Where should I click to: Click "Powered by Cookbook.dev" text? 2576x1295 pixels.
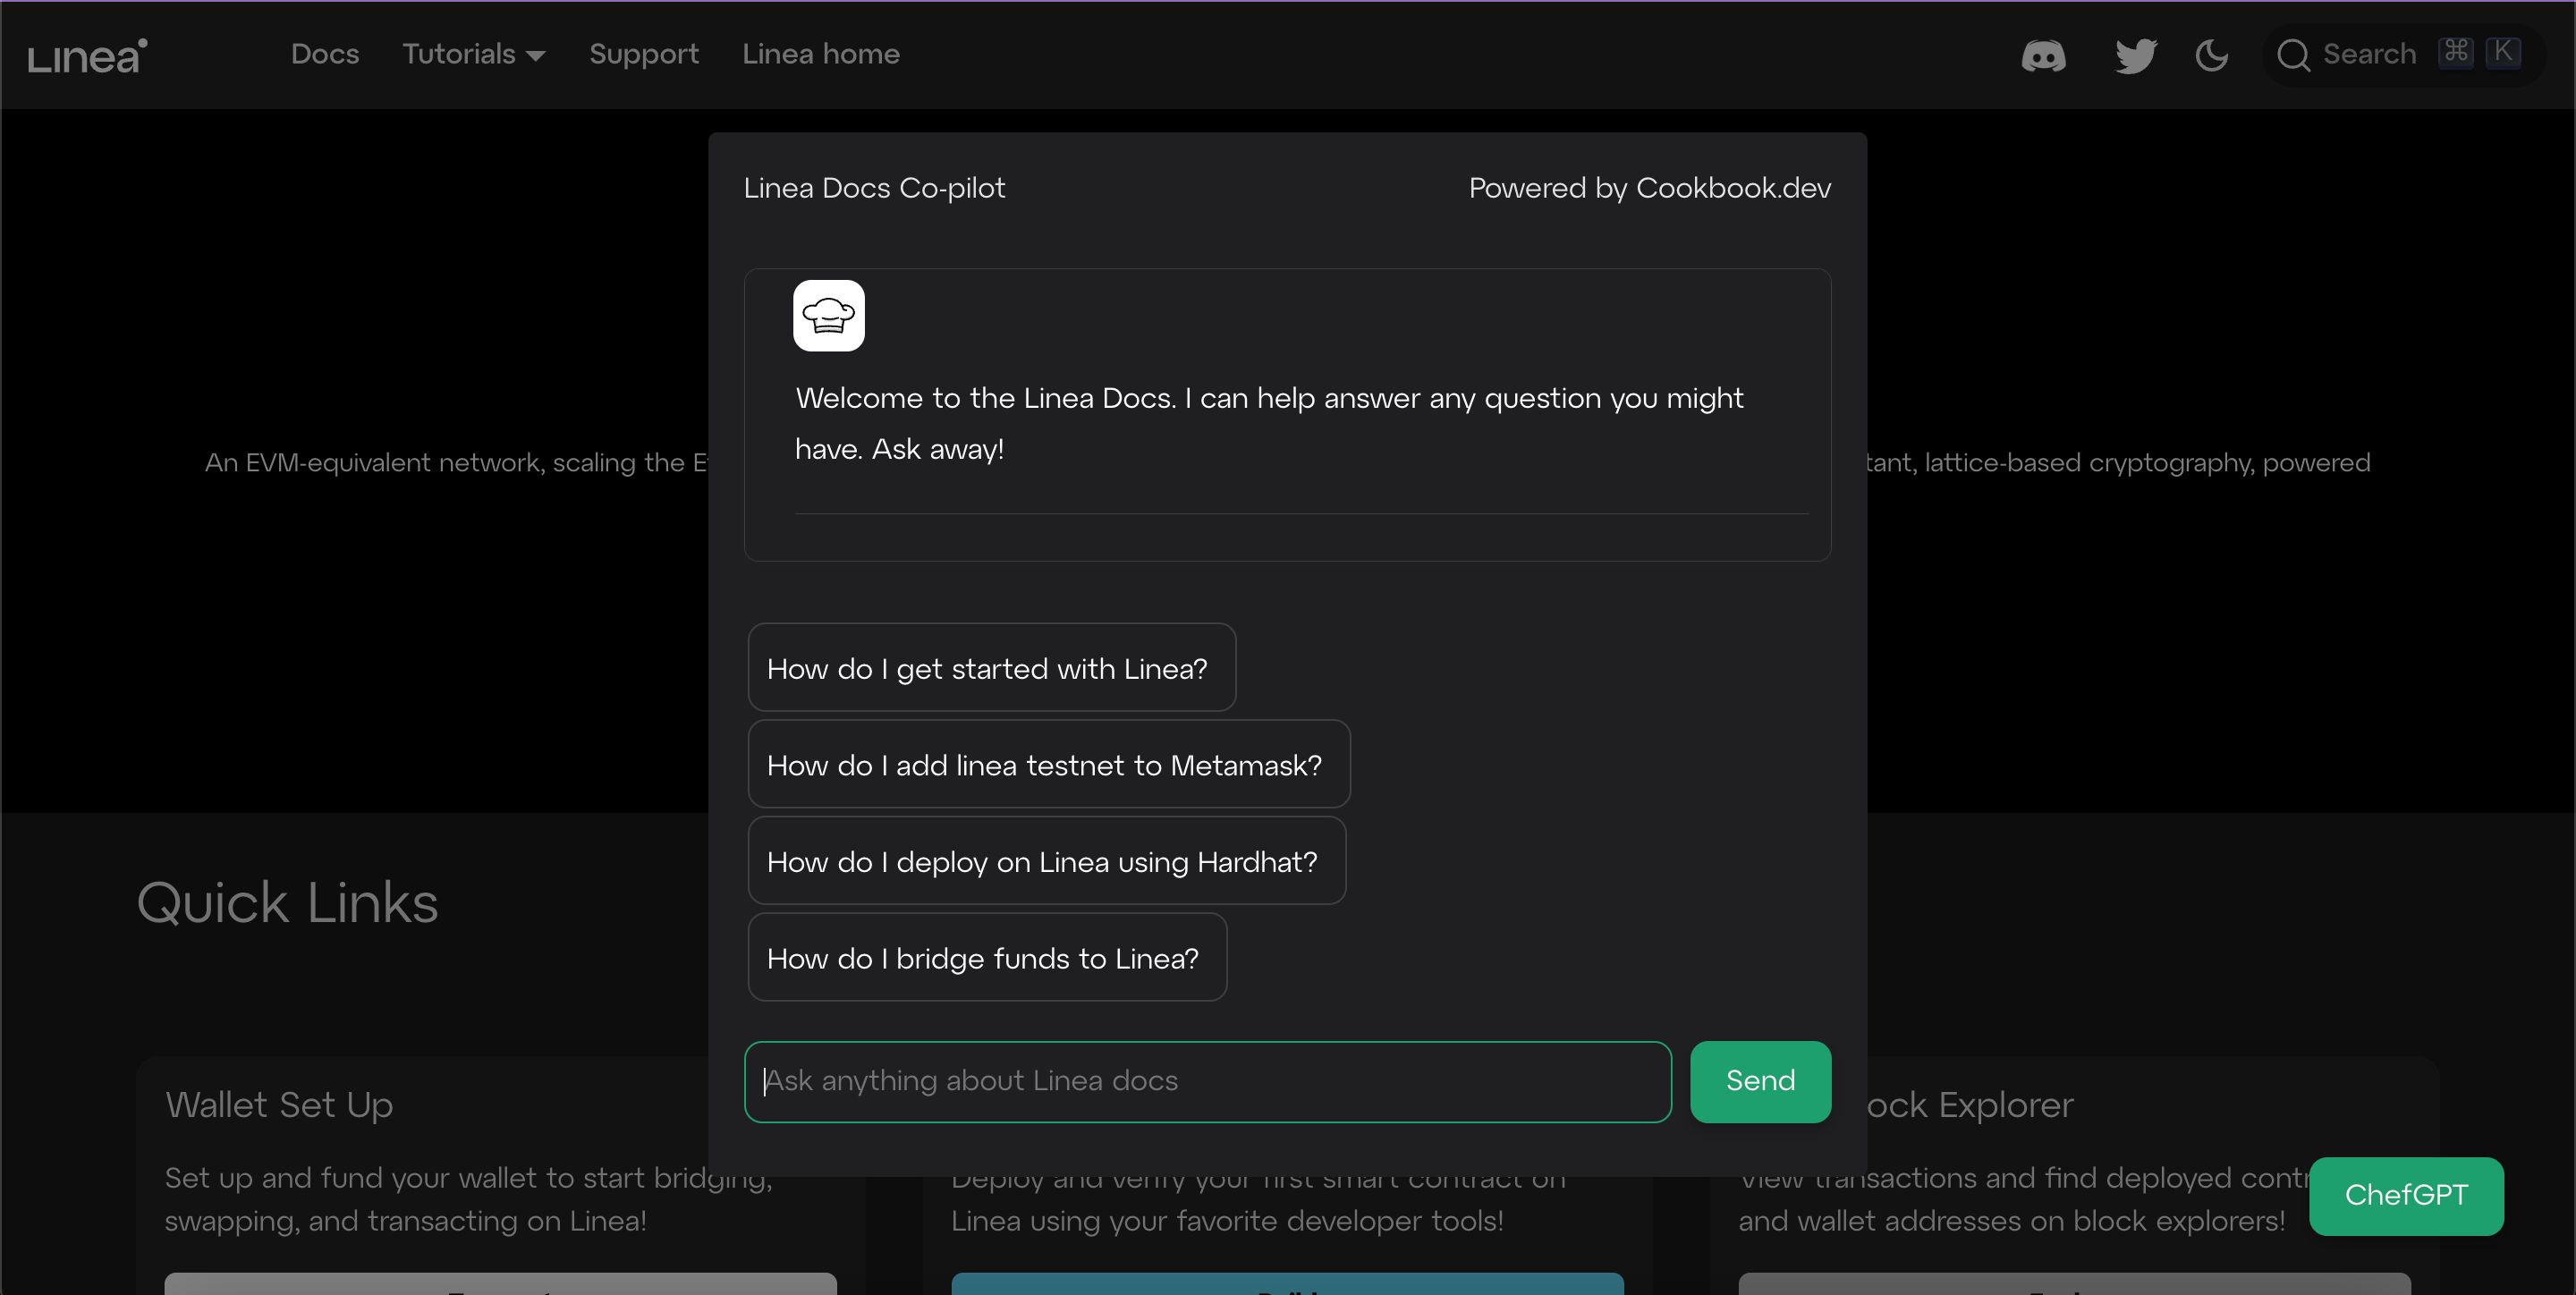(1650, 188)
